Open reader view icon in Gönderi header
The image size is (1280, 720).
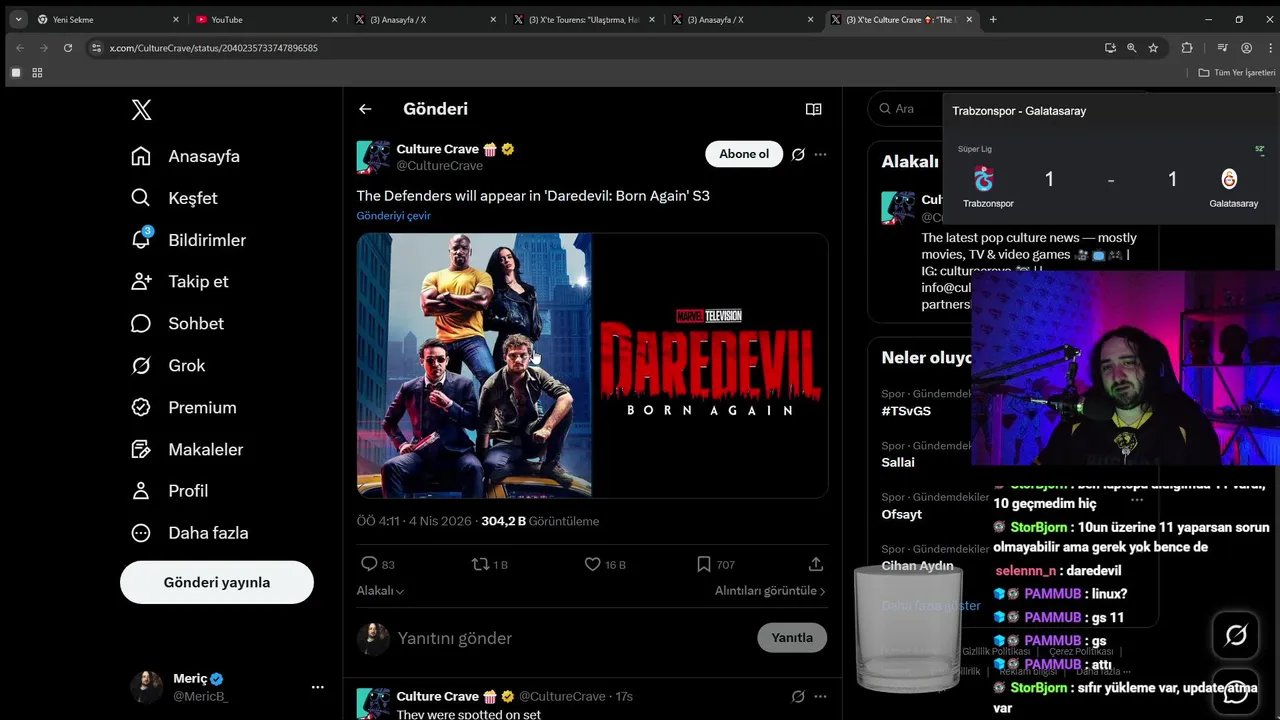814,109
